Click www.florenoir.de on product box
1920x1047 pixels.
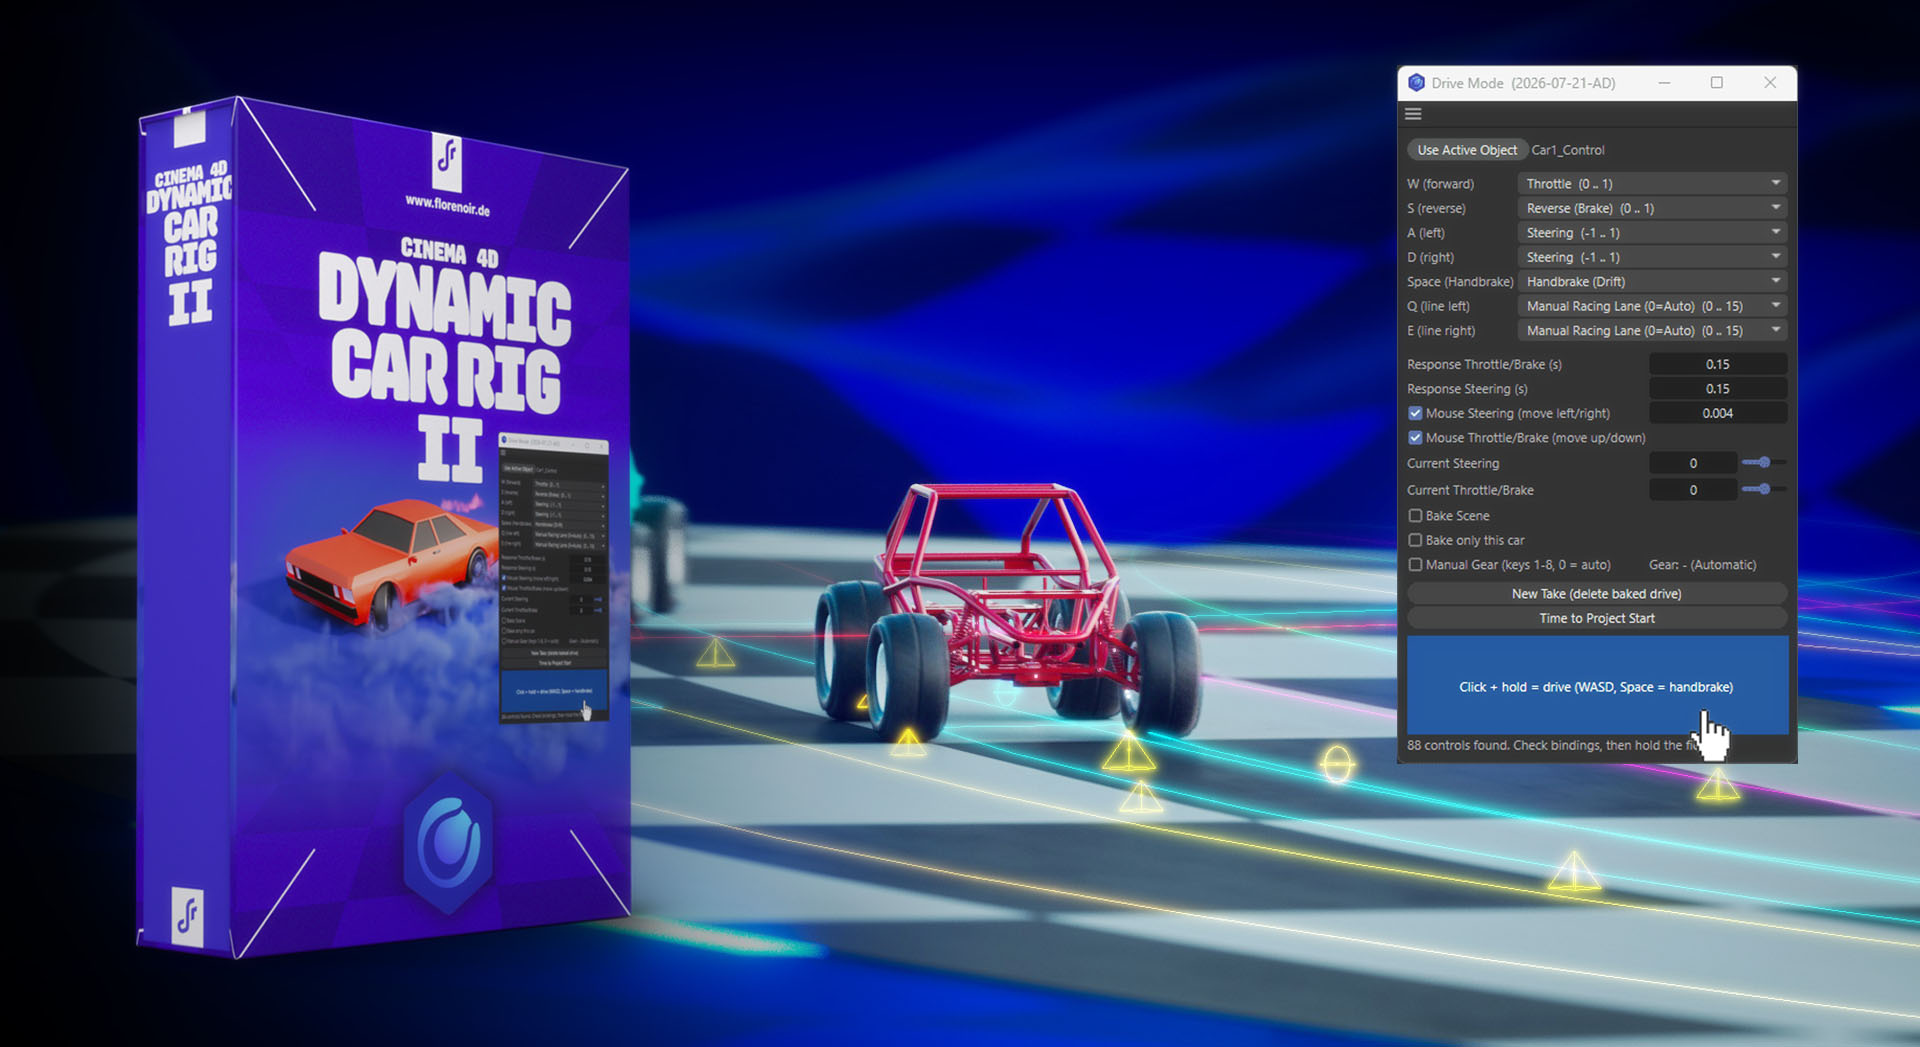tap(447, 205)
